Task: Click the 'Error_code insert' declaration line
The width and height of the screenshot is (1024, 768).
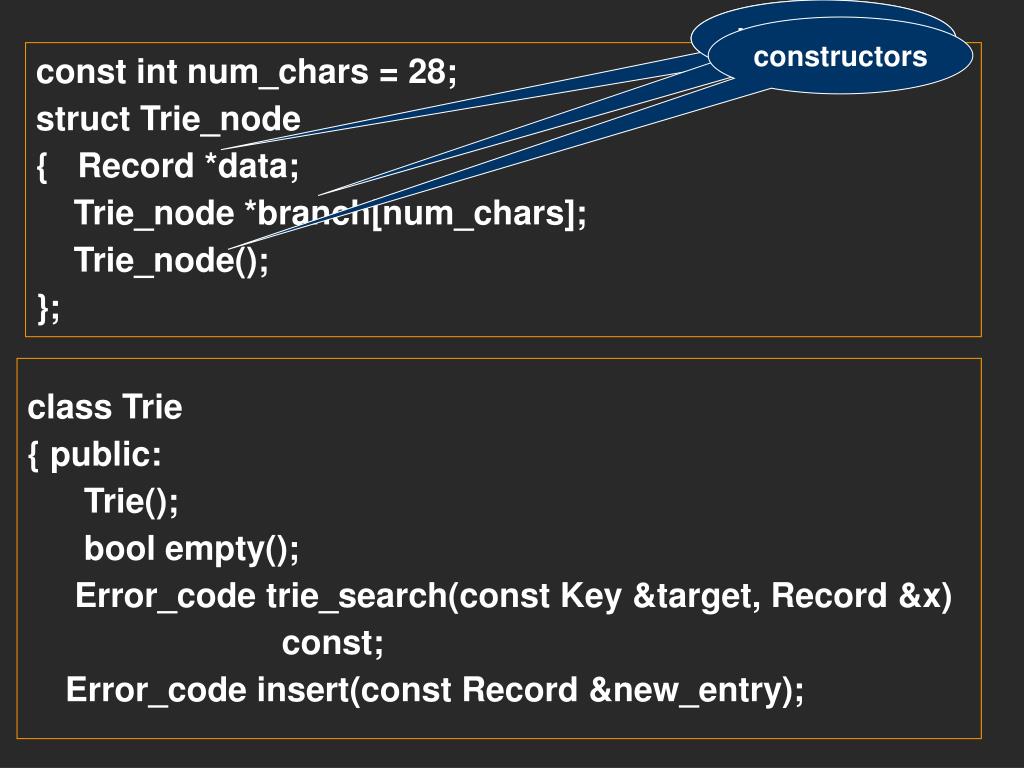Action: point(435,690)
